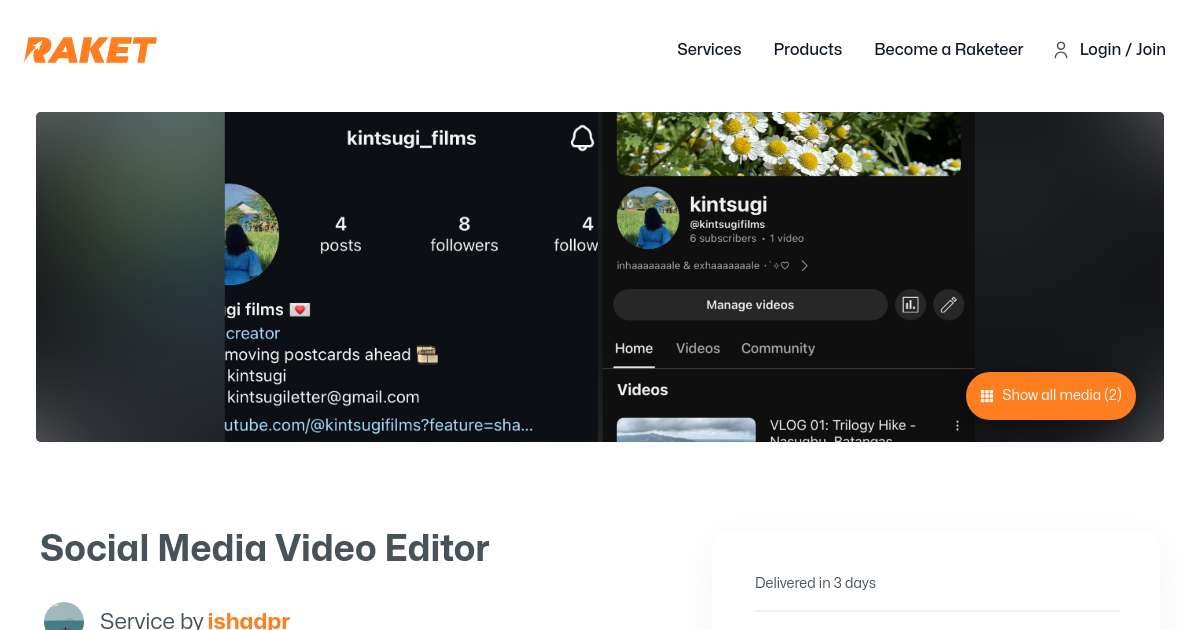
Task: Click the RAKET logo
Action: [x=90, y=50]
